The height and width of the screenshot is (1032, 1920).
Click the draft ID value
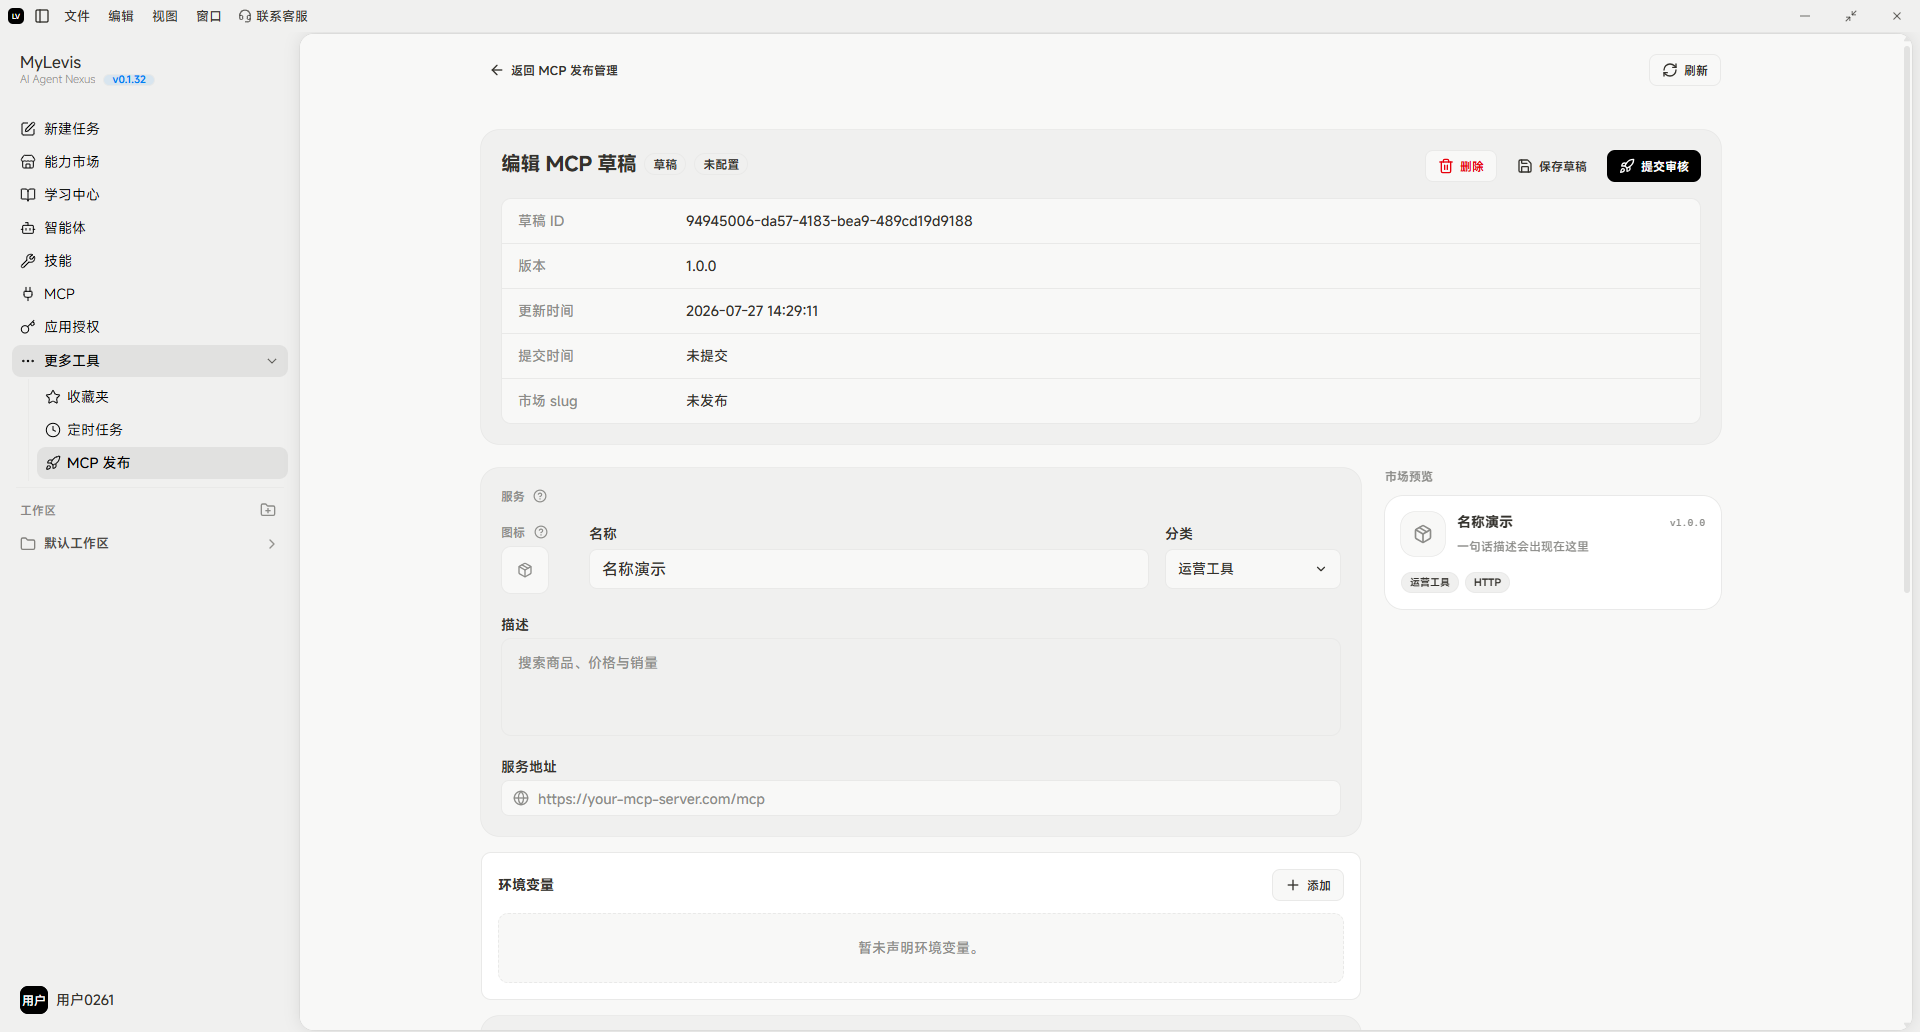pyautogui.click(x=829, y=221)
